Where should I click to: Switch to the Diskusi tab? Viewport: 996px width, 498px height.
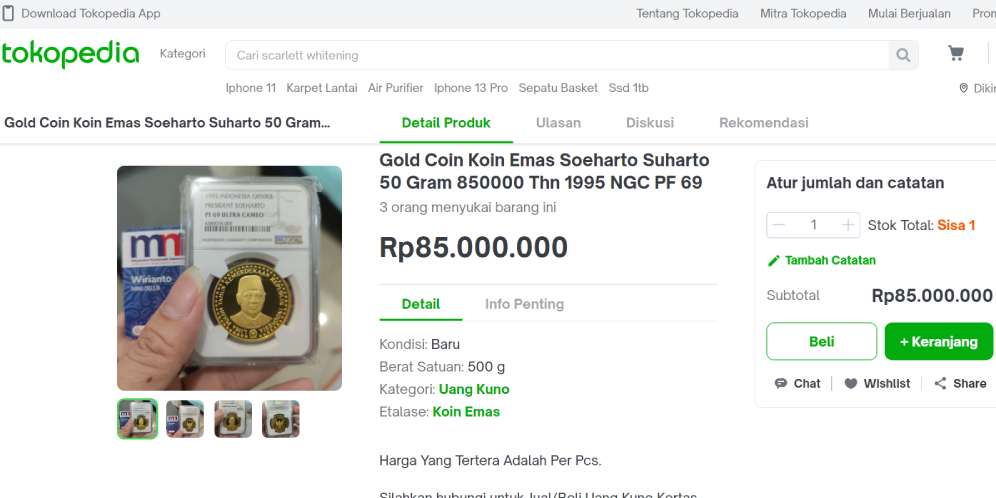coord(650,123)
